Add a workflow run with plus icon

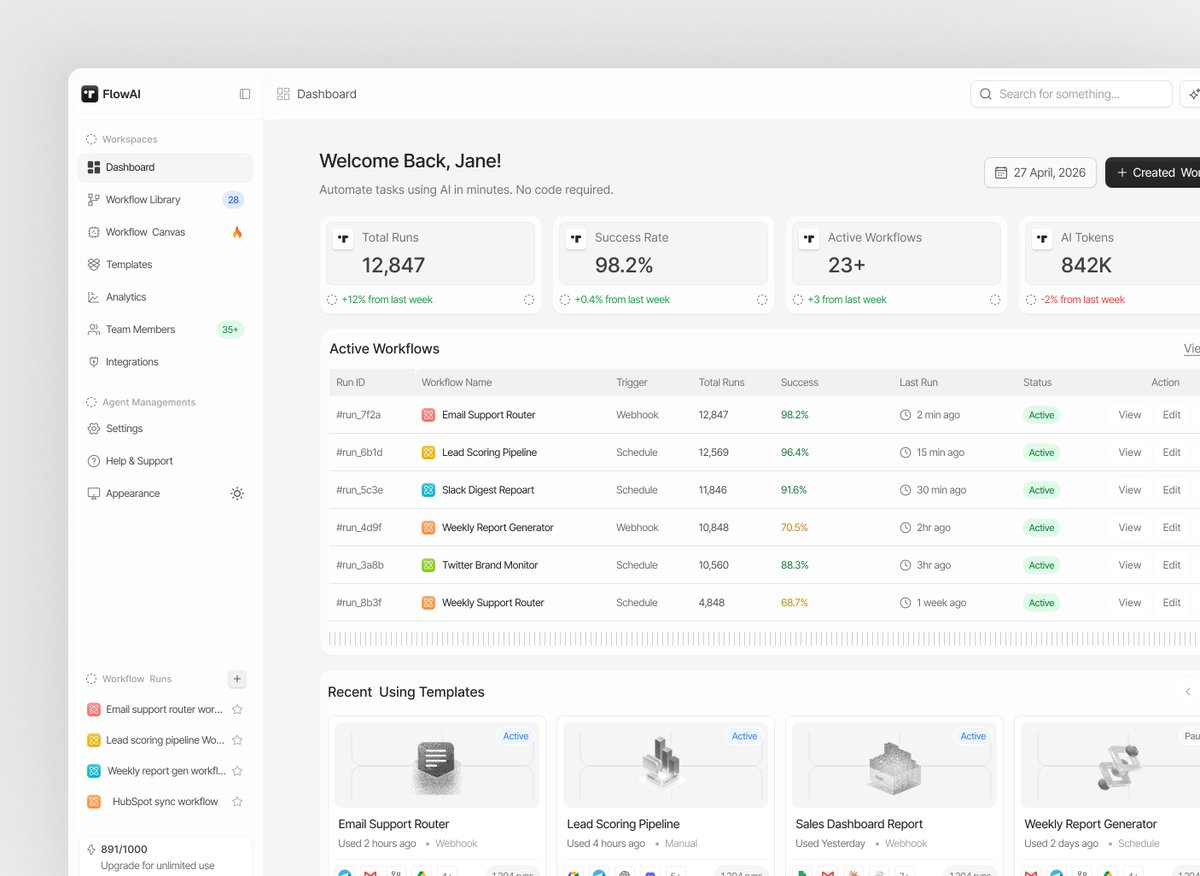pos(237,679)
